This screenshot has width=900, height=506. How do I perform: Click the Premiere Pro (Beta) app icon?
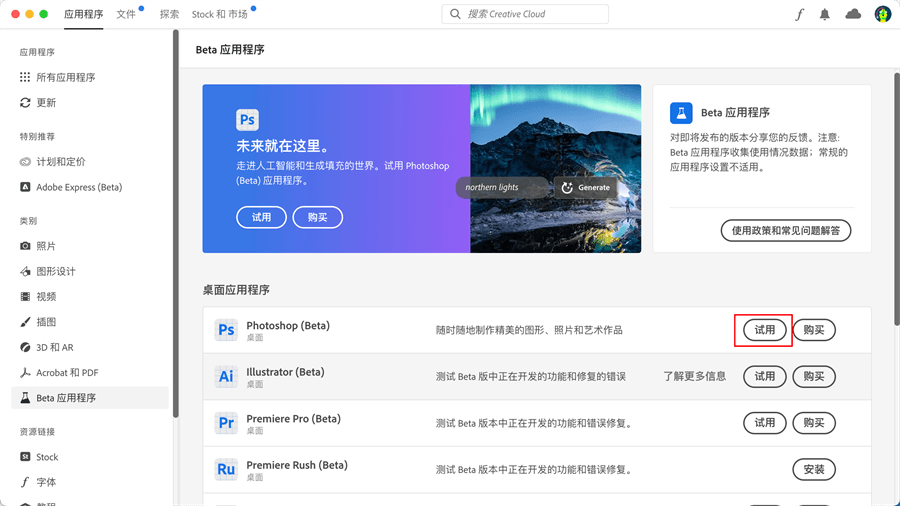[x=226, y=423]
